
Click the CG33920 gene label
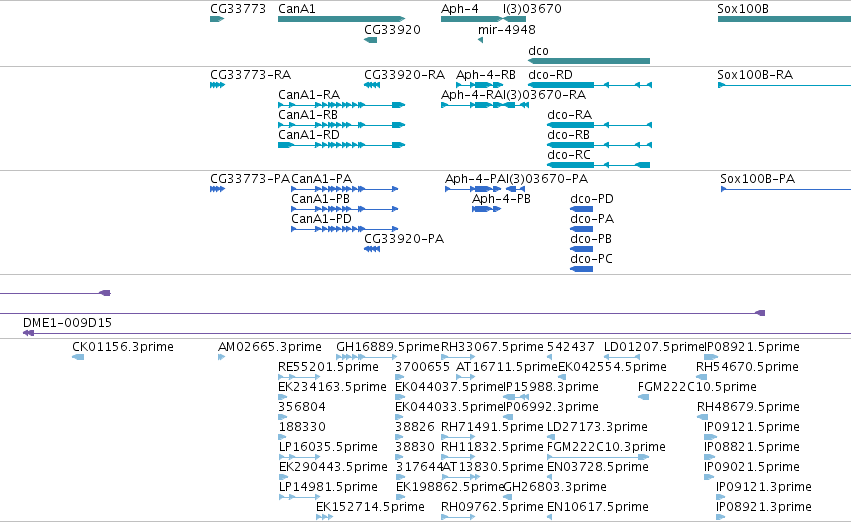click(x=392, y=30)
